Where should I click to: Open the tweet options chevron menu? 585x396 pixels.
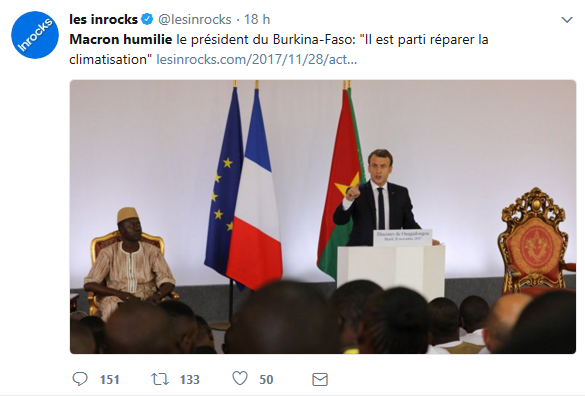pos(567,20)
